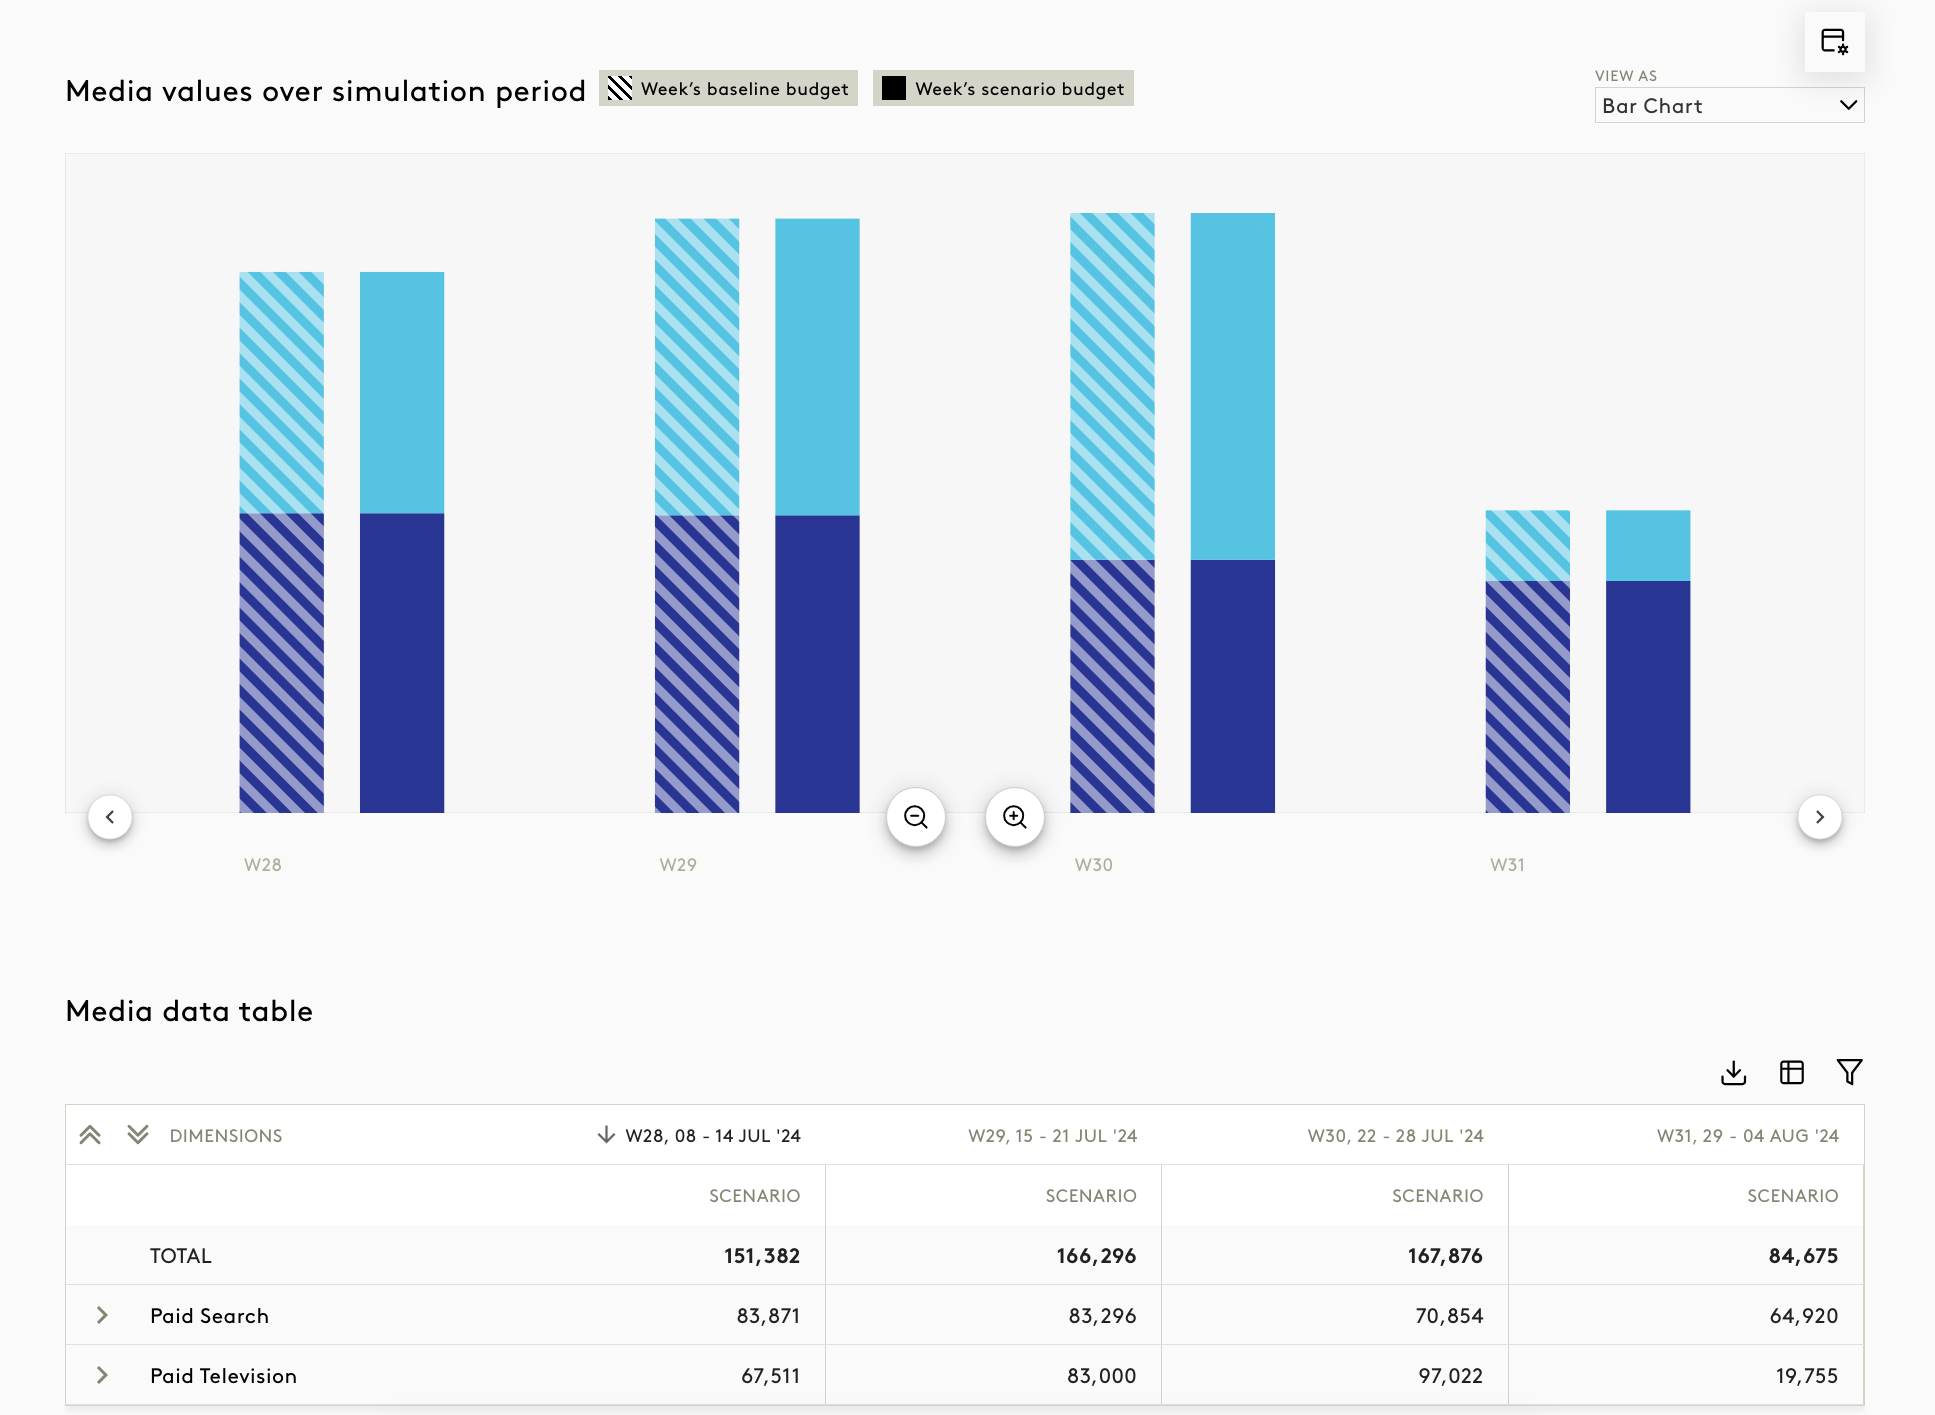This screenshot has width=1935, height=1415.
Task: Toggle Week's baseline budget legend
Action: click(728, 88)
